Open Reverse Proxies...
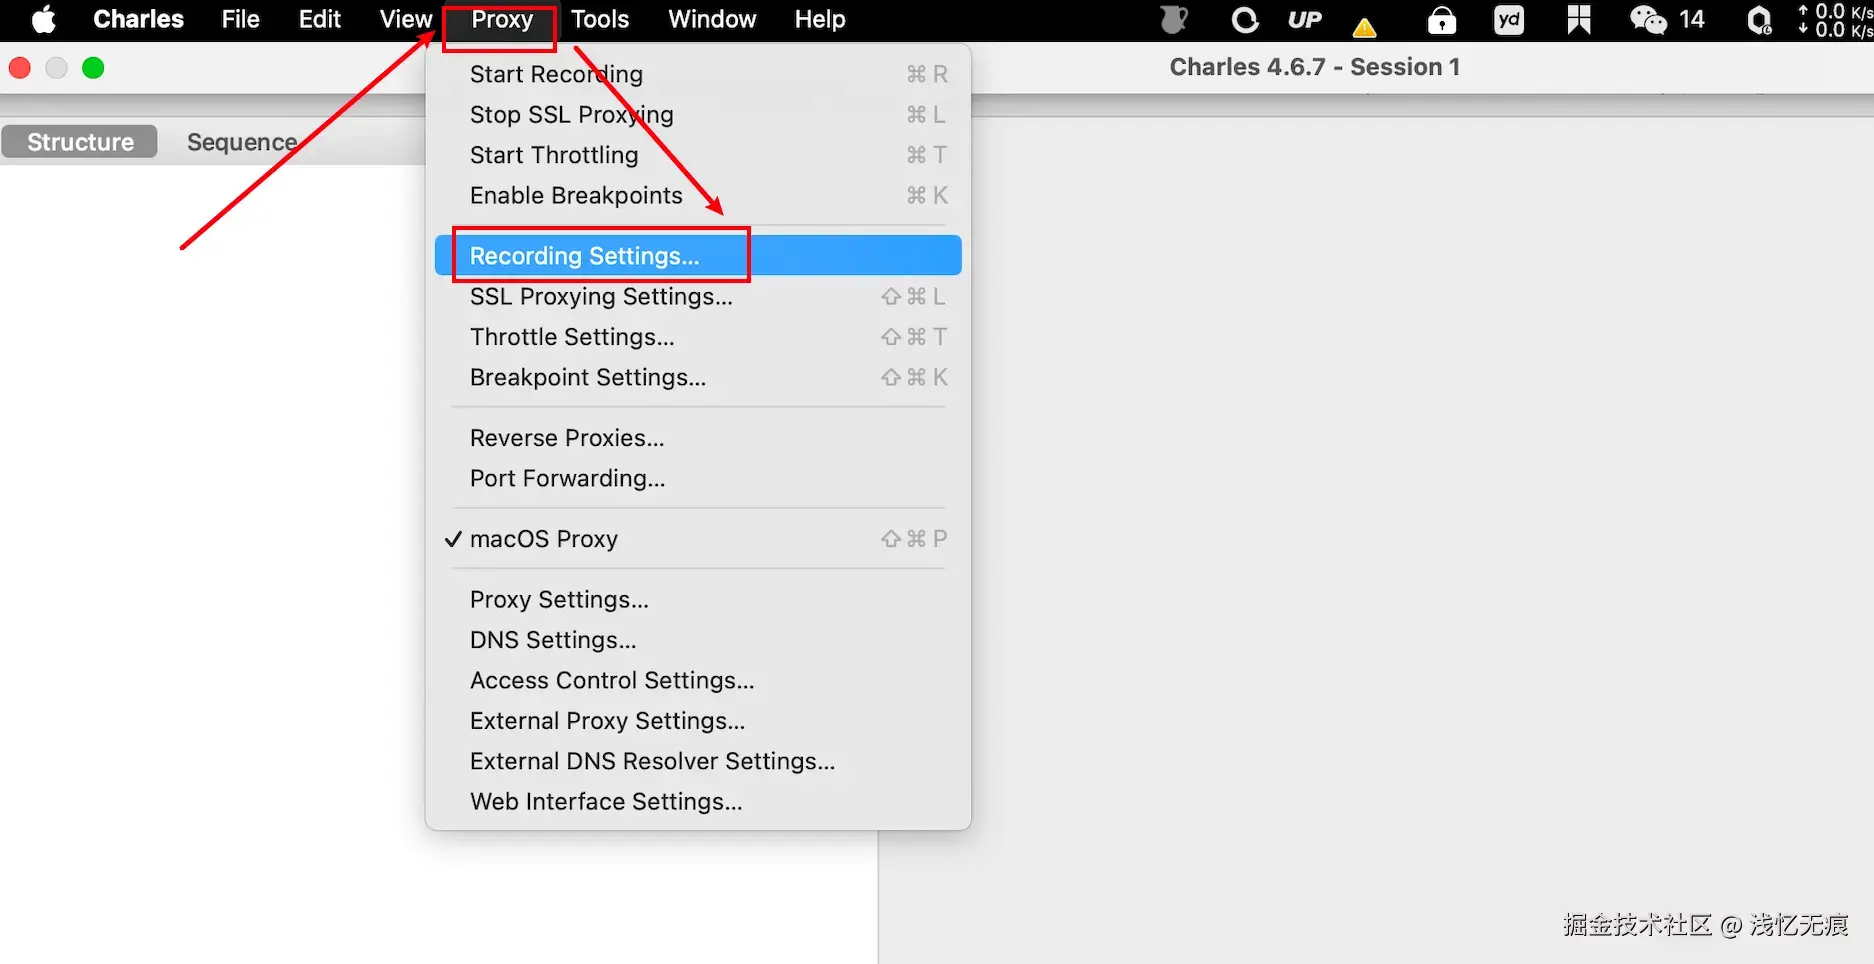The height and width of the screenshot is (964, 1874). [x=698, y=438]
